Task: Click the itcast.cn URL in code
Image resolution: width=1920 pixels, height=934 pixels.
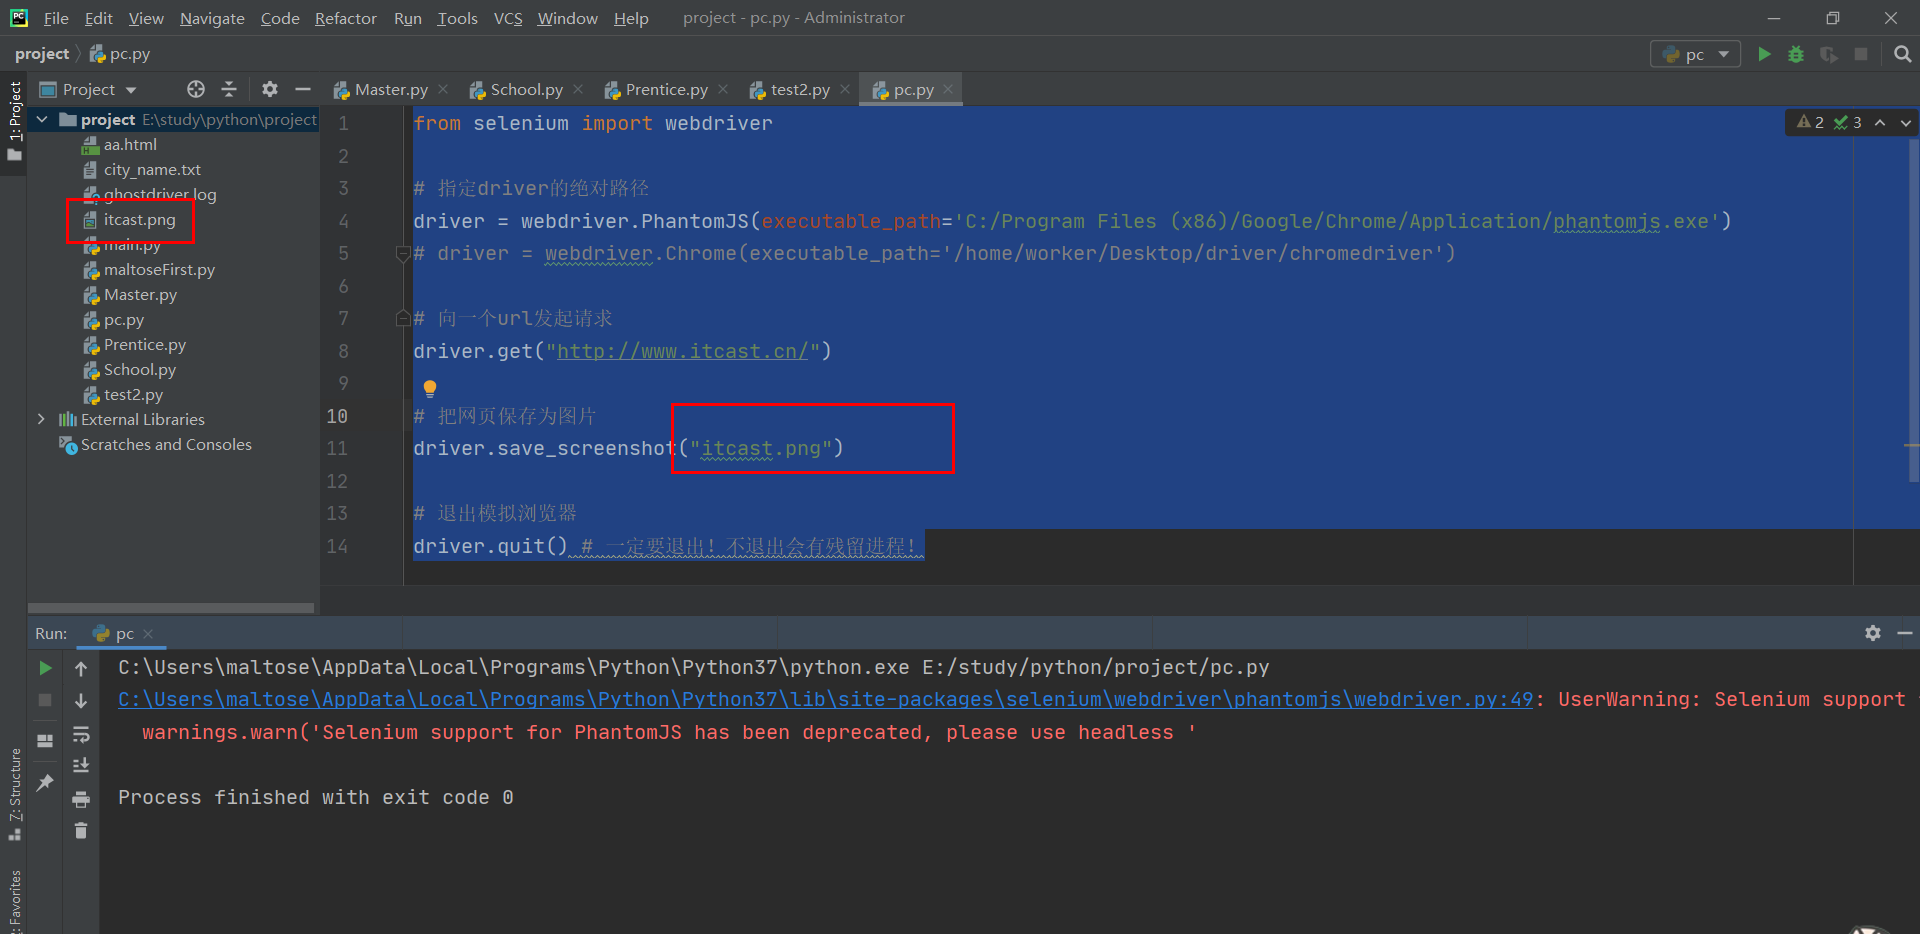Action: click(x=682, y=351)
